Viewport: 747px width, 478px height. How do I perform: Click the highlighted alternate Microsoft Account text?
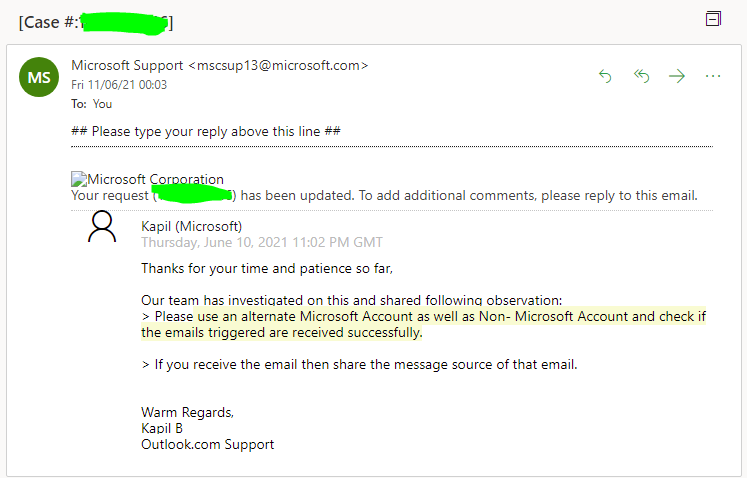pyautogui.click(x=420, y=317)
